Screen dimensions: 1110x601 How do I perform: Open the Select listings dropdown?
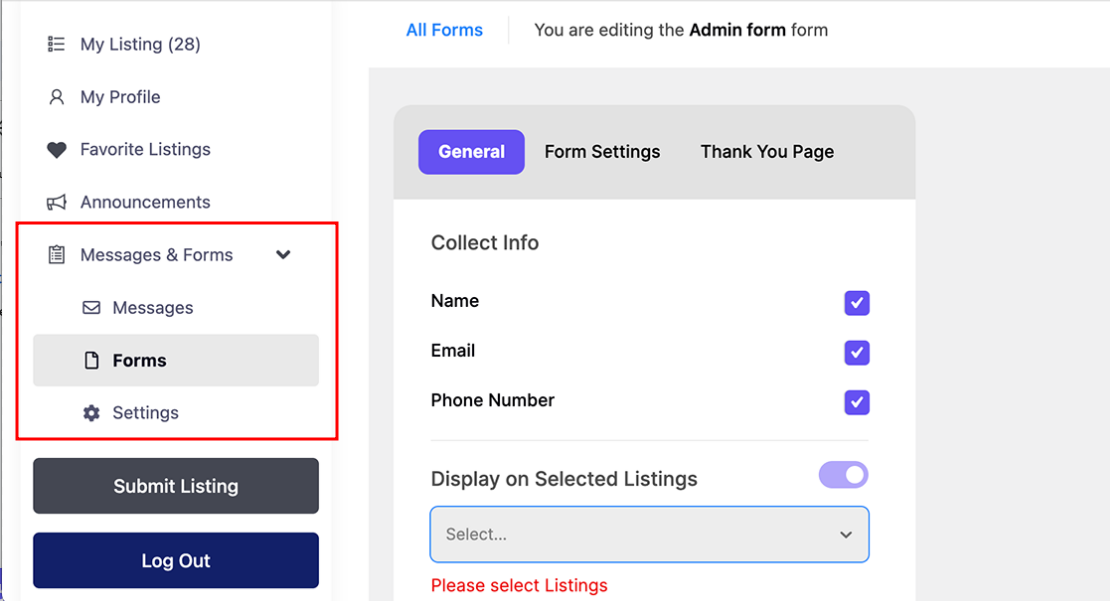pyautogui.click(x=630, y=535)
